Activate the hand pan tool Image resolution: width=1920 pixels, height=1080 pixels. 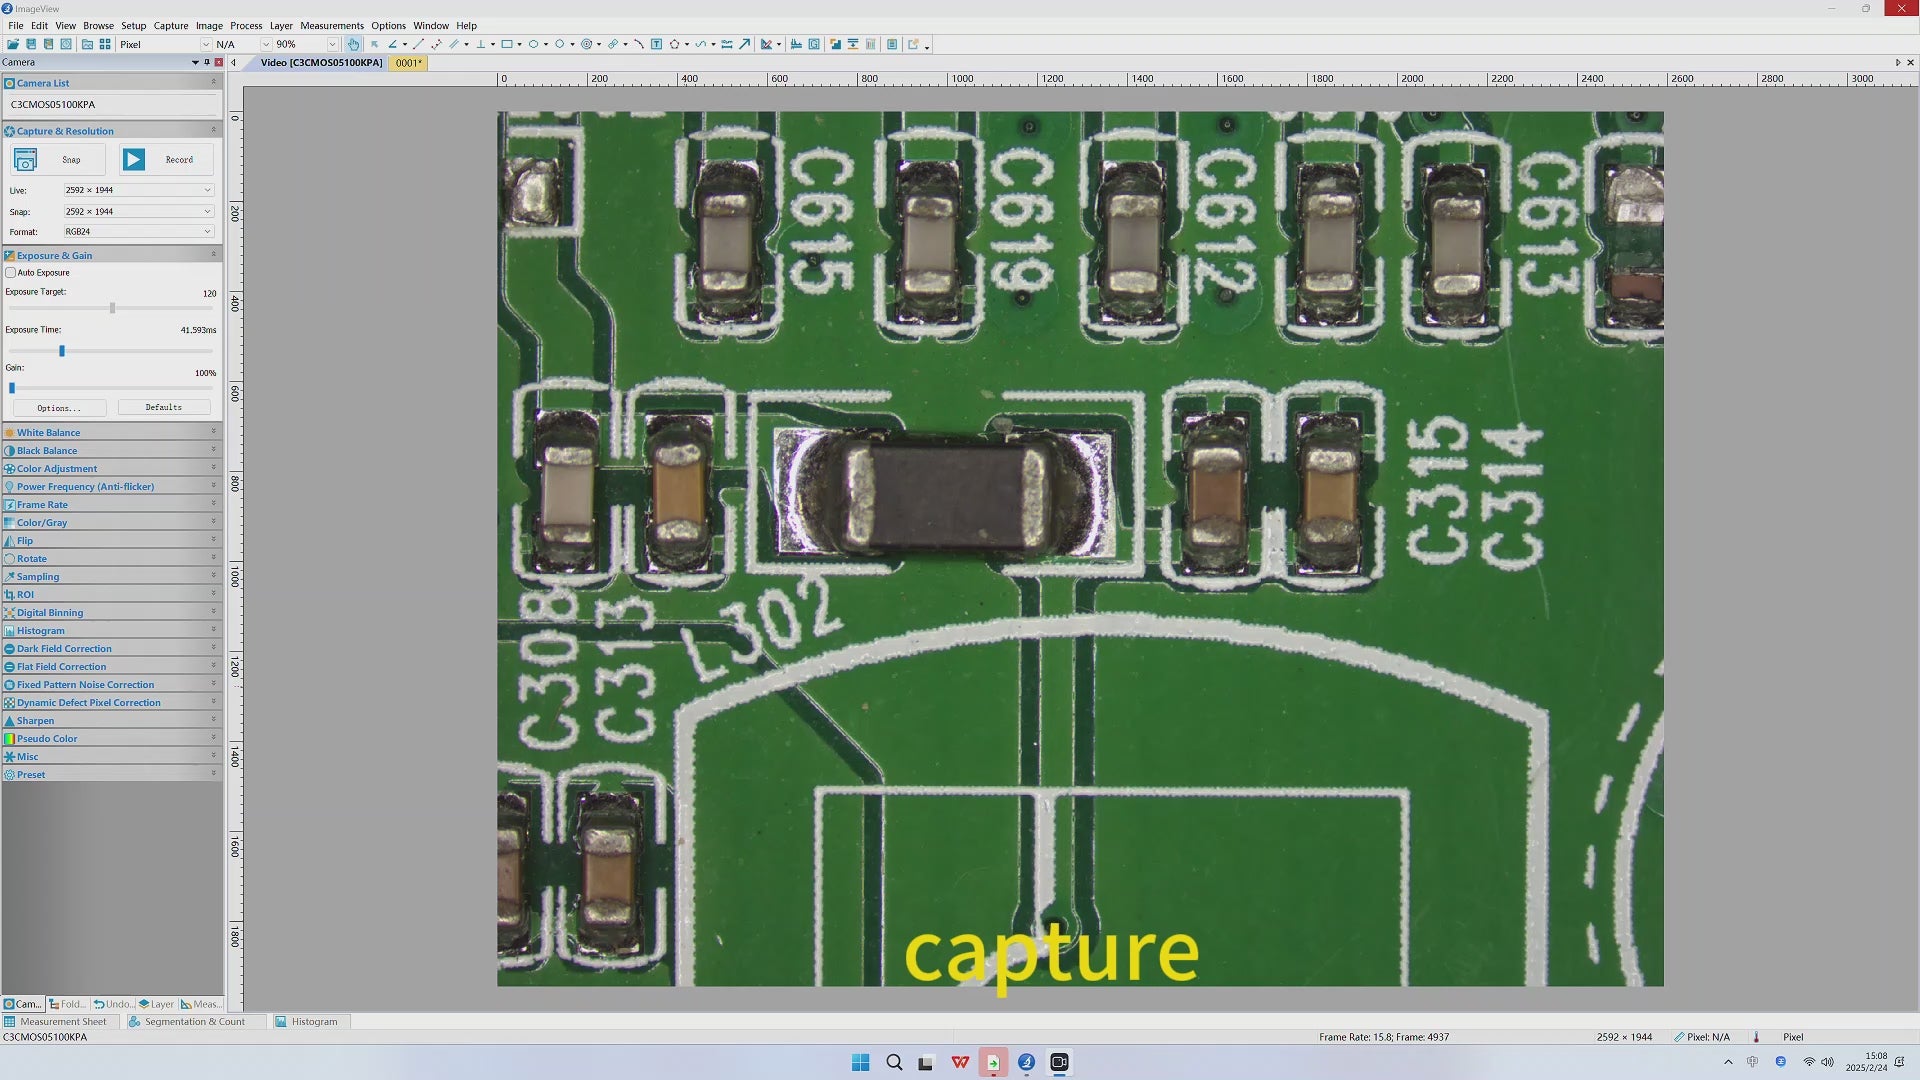(x=353, y=44)
